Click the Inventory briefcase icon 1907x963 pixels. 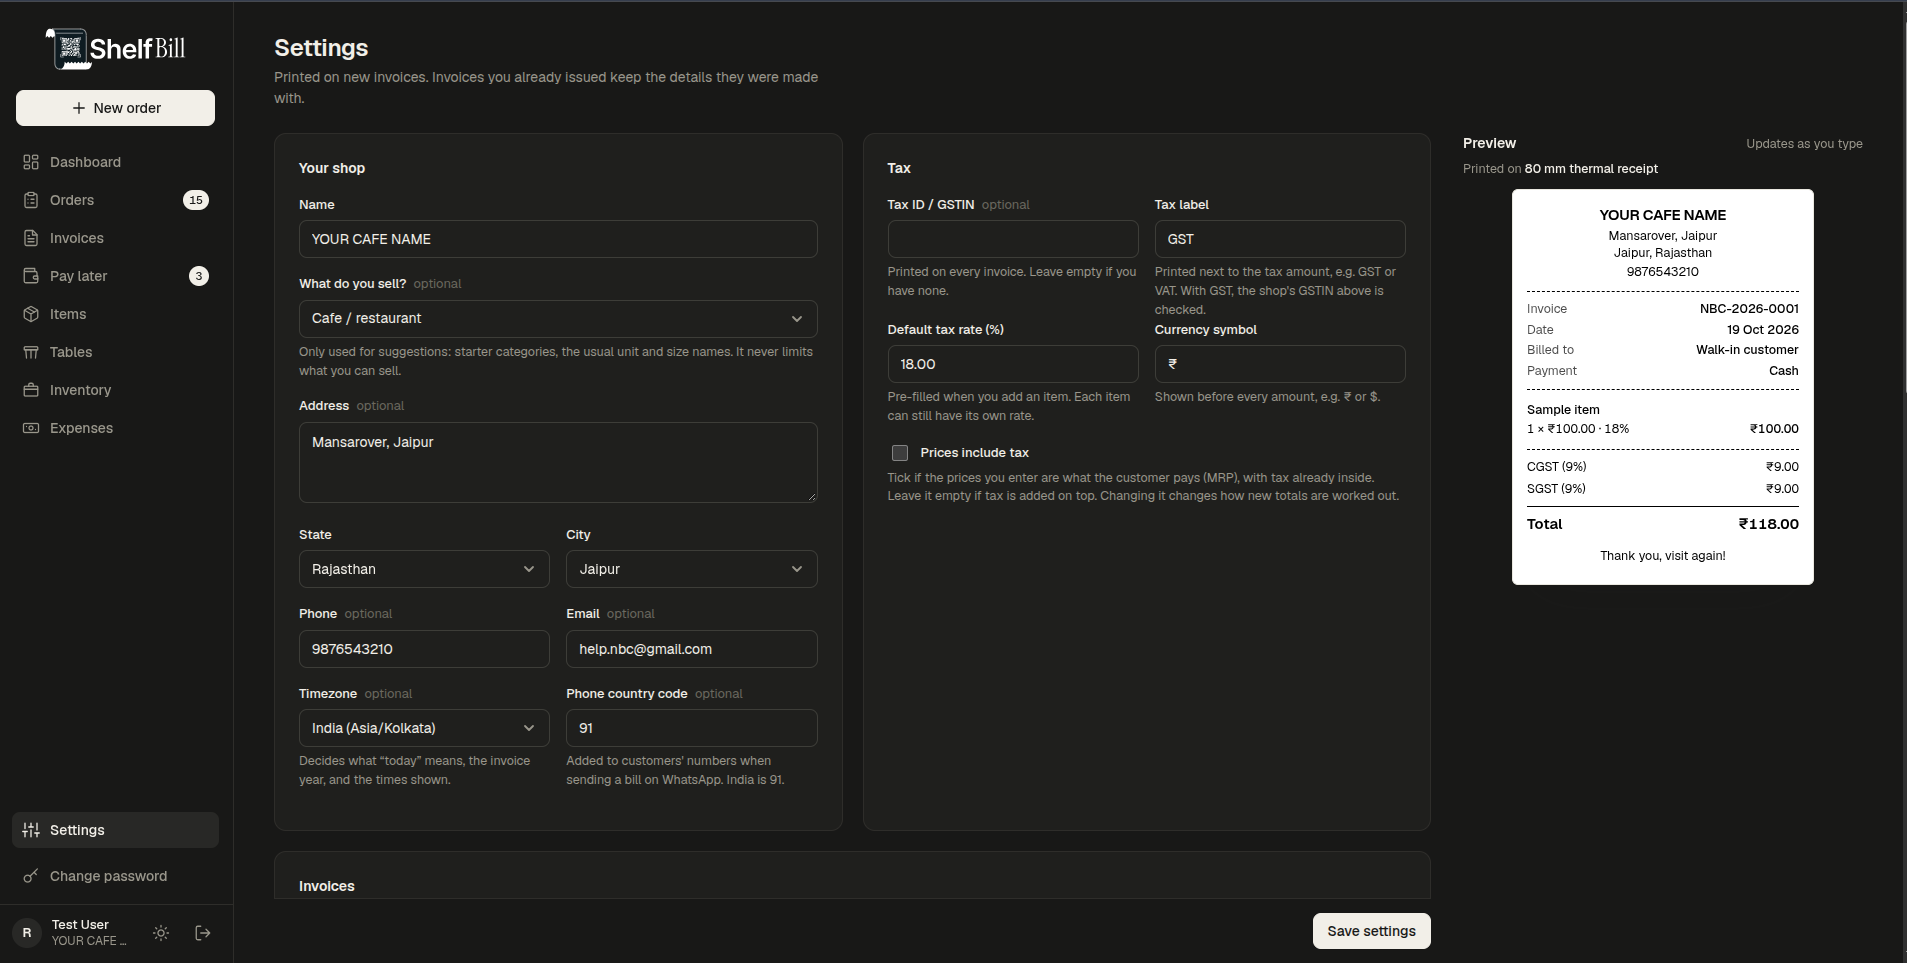(31, 390)
